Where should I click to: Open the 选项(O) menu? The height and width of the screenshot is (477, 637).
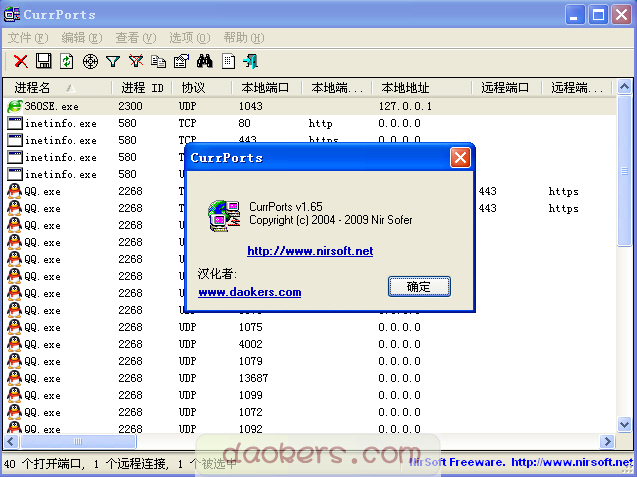[x=190, y=38]
